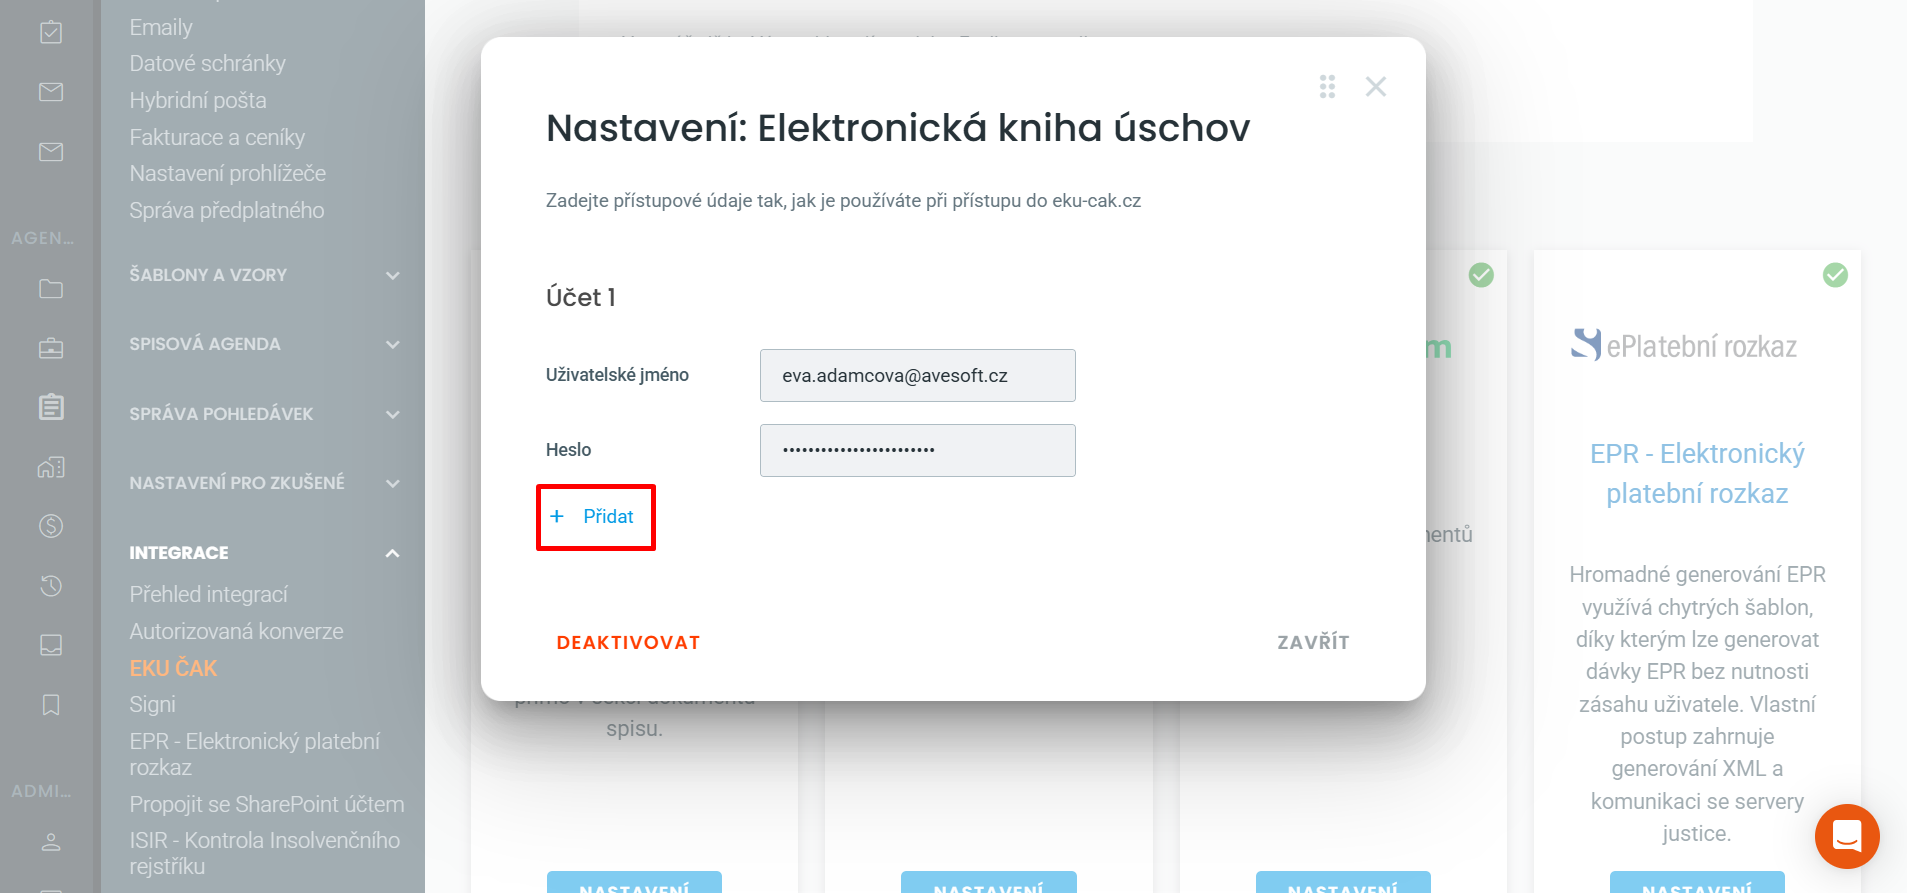This screenshot has width=1917, height=893.
Task: Click green checkmark on ePlatební rozkaz card
Action: (1834, 275)
